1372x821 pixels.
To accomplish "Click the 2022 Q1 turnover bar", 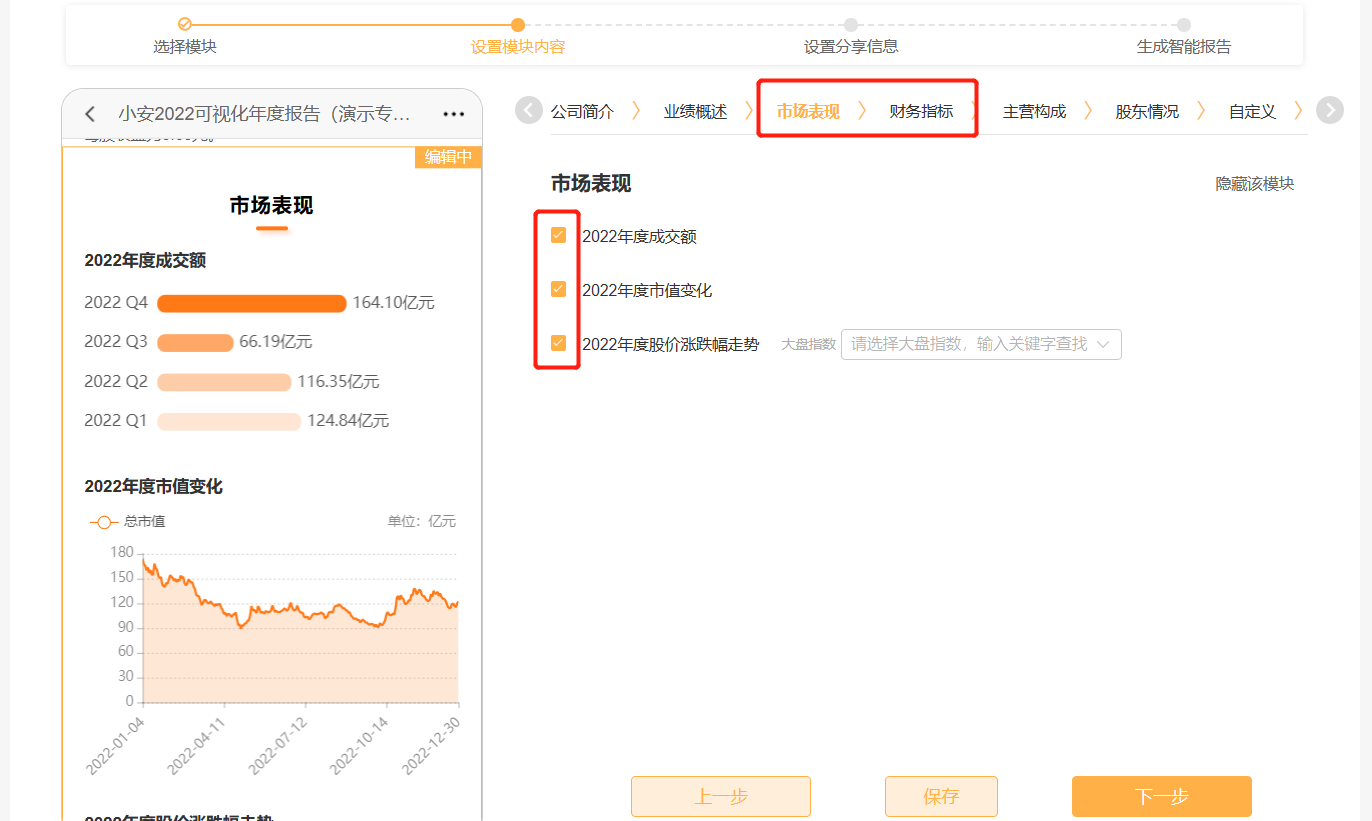I will point(229,421).
